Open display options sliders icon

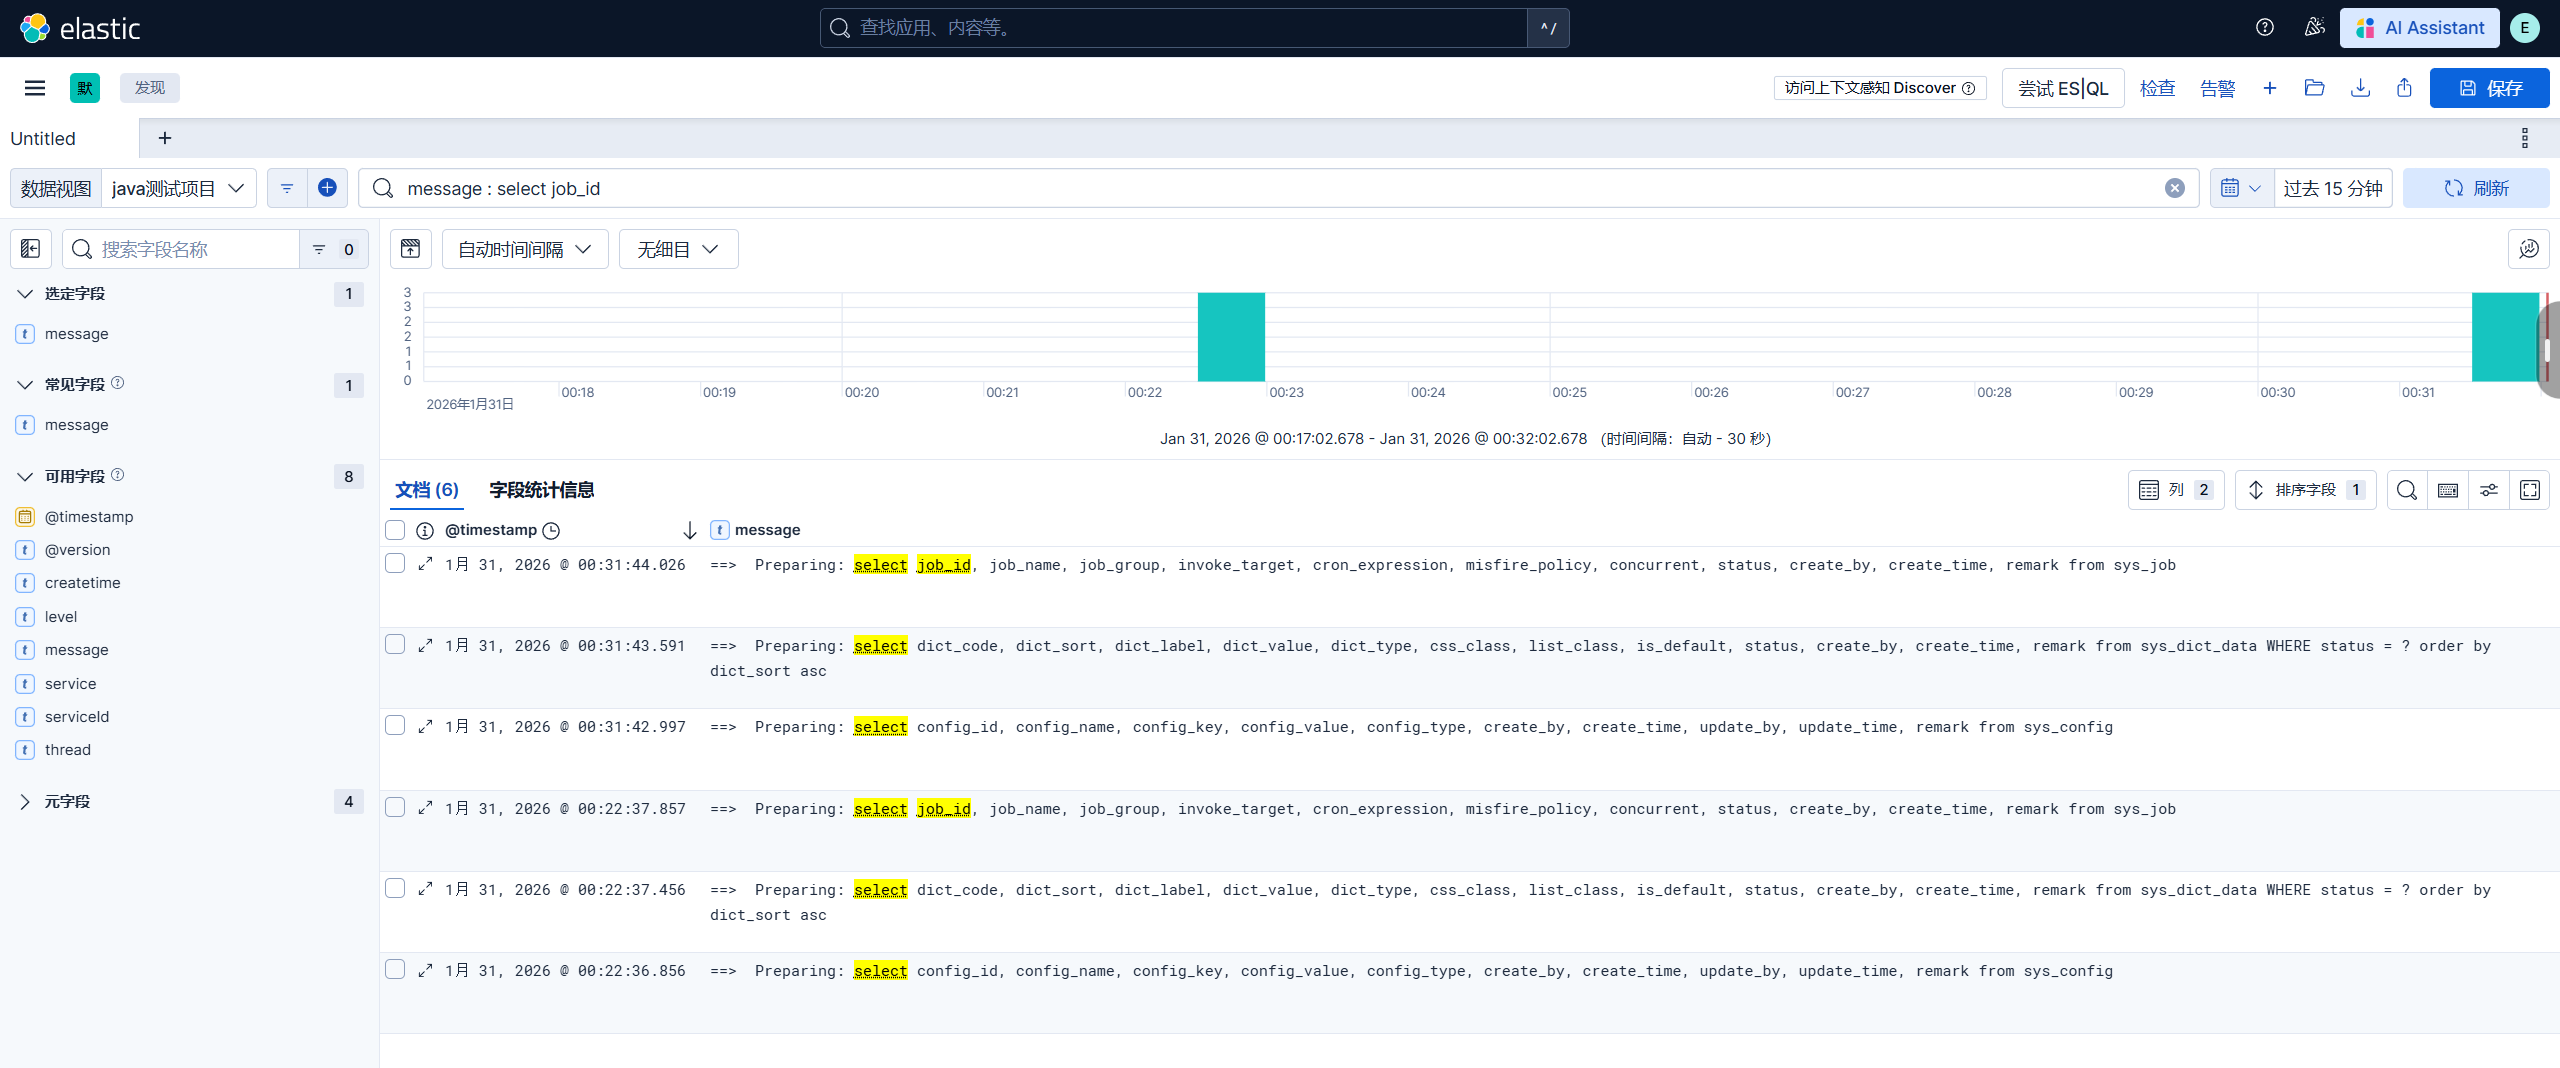tap(2489, 490)
